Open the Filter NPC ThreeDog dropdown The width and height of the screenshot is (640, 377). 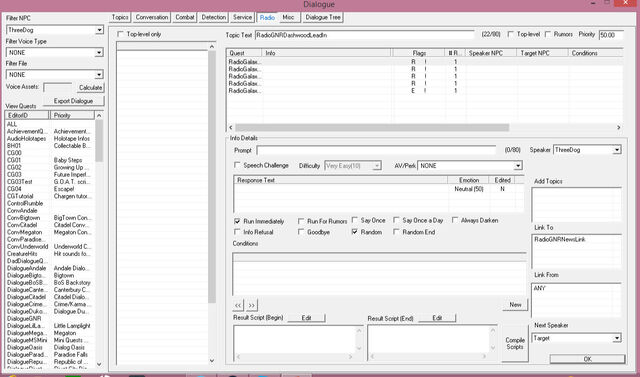click(99, 30)
